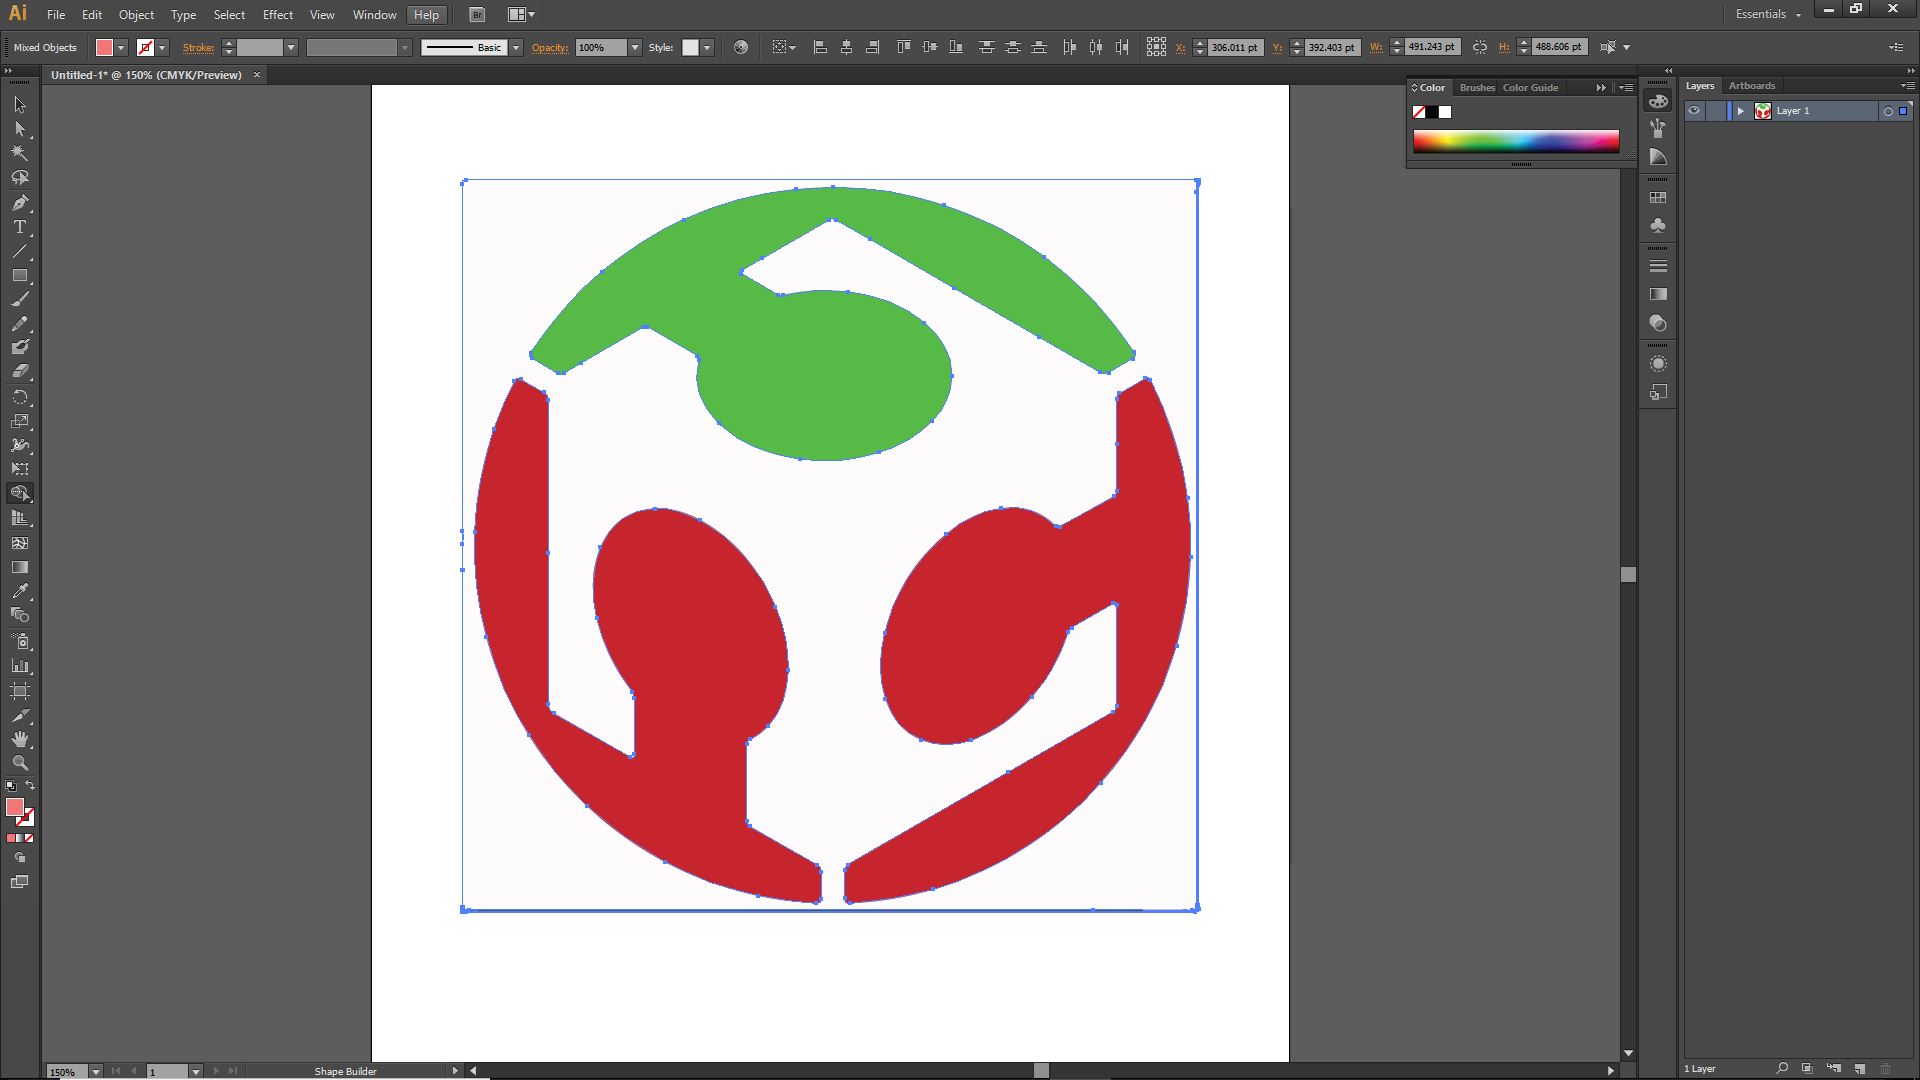Select the Zoom tool in toolbox
1920x1080 pixels.
click(20, 762)
